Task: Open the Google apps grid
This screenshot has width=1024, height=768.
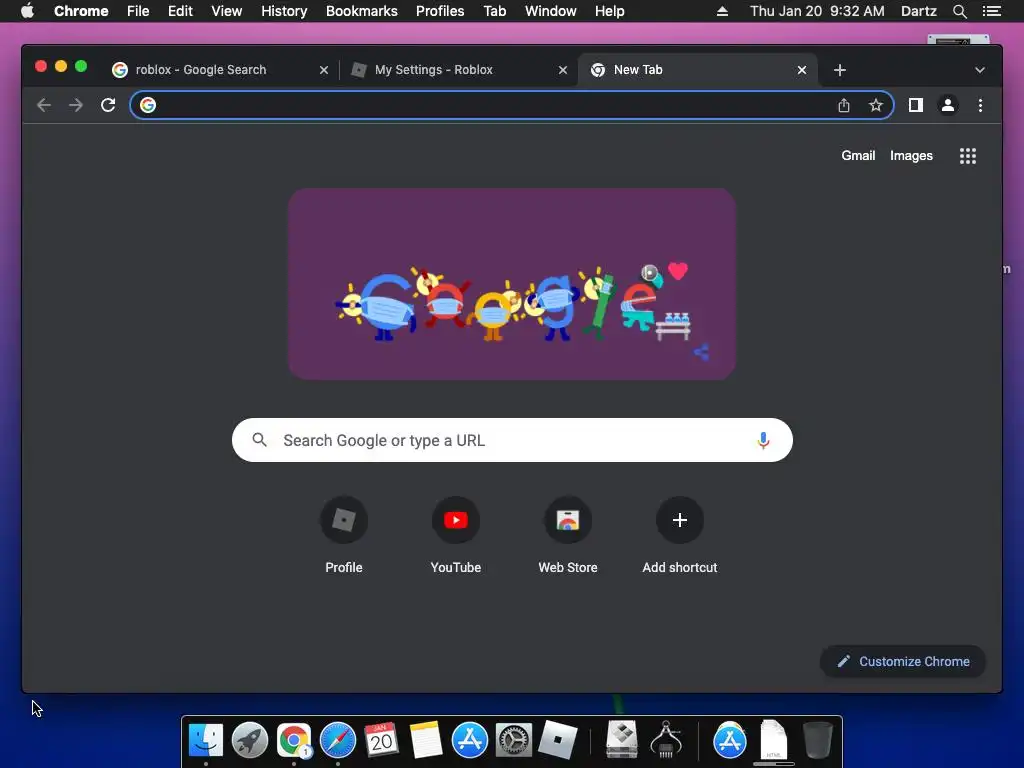Action: click(968, 155)
